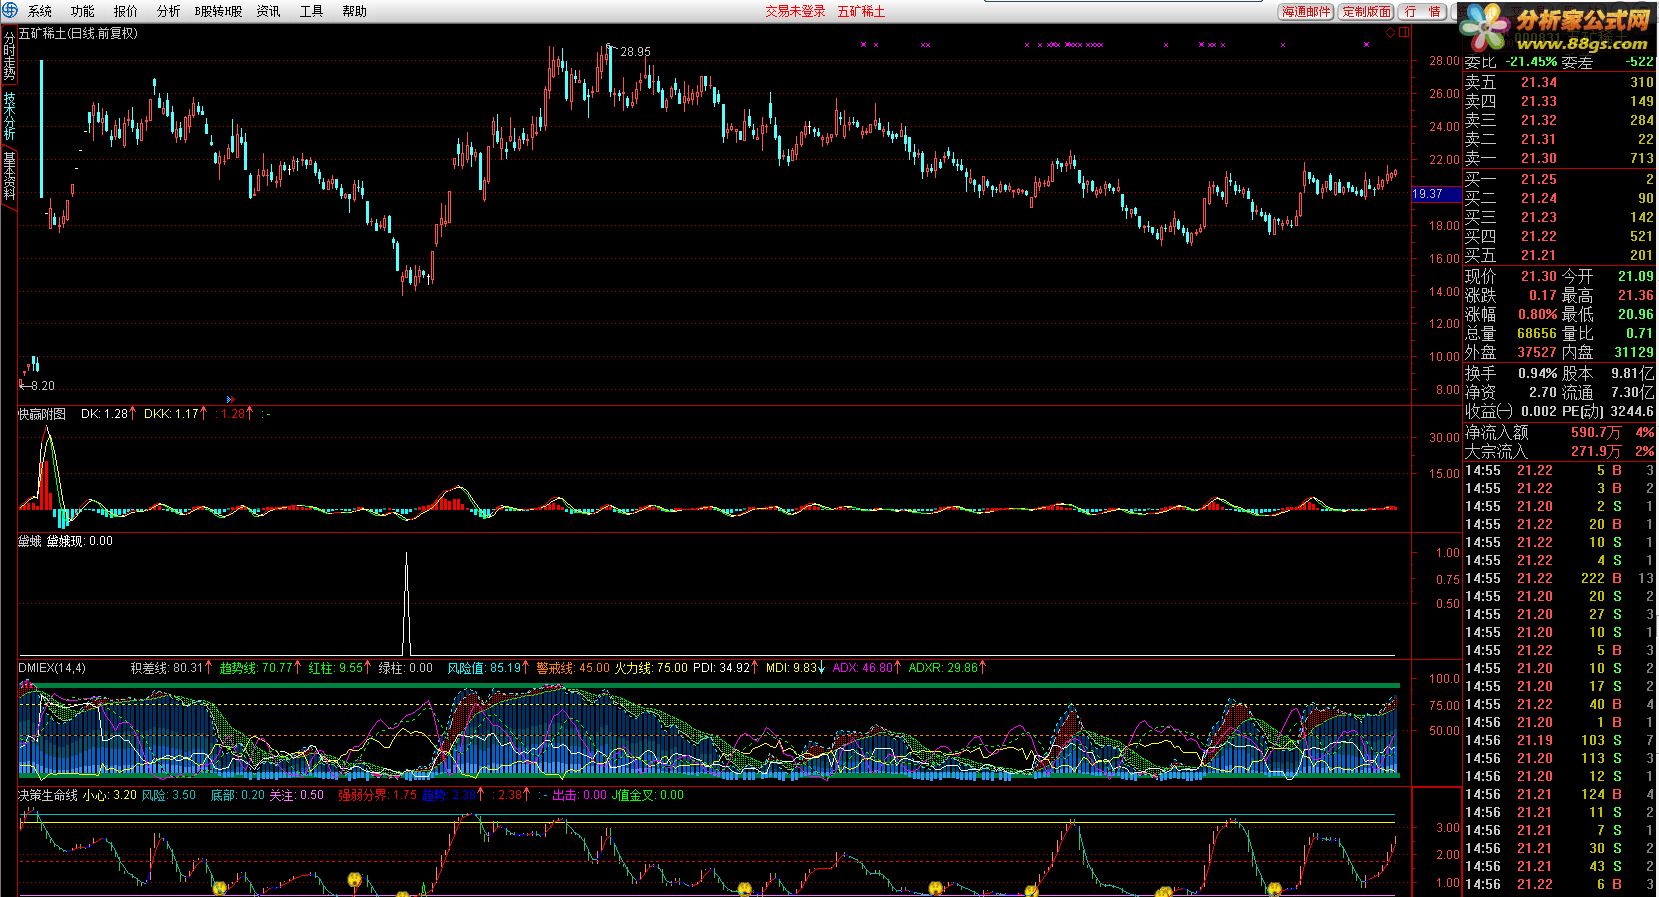The height and width of the screenshot is (897, 1659).
Task: Click the 交易未登录 link in title bar
Action: click(x=796, y=12)
